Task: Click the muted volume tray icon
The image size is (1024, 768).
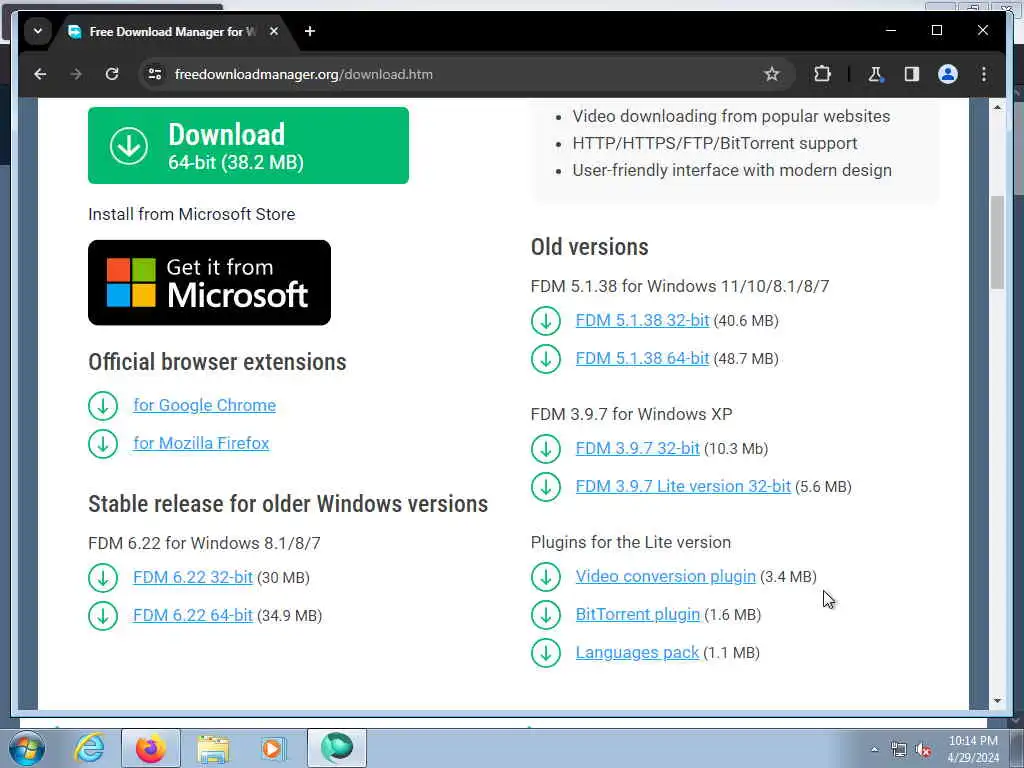Action: click(923, 750)
